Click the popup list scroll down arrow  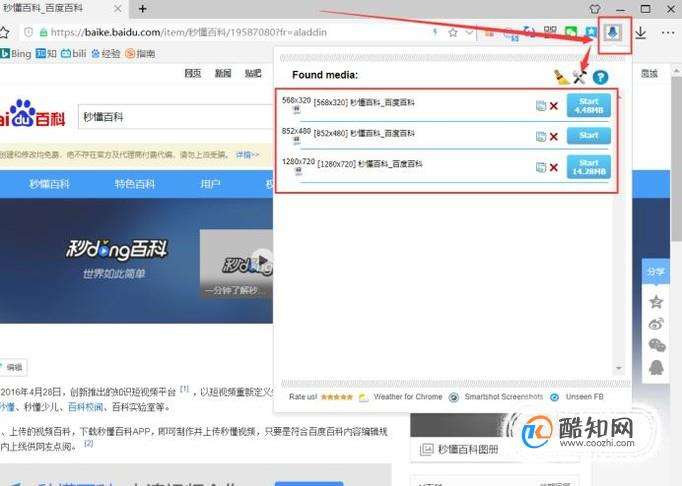[x=618, y=369]
